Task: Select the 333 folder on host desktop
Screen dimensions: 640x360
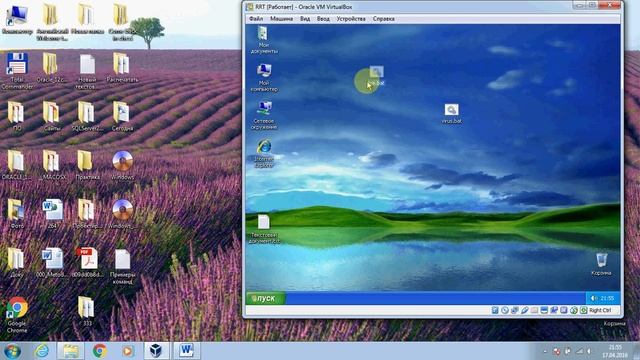Action: pos(87,311)
